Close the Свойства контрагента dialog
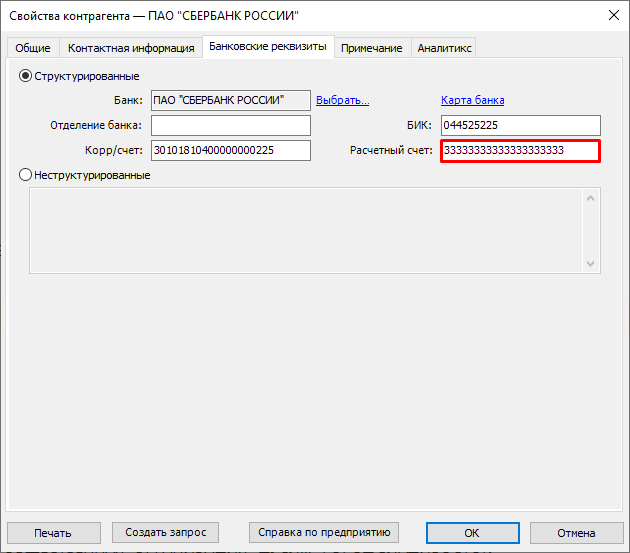Image resolution: width=630 pixels, height=553 pixels. click(x=614, y=15)
